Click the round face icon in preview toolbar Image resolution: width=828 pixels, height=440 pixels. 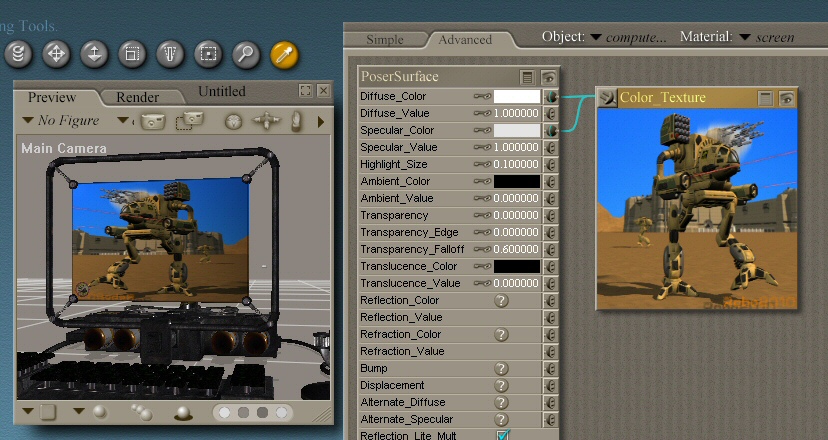tap(233, 121)
